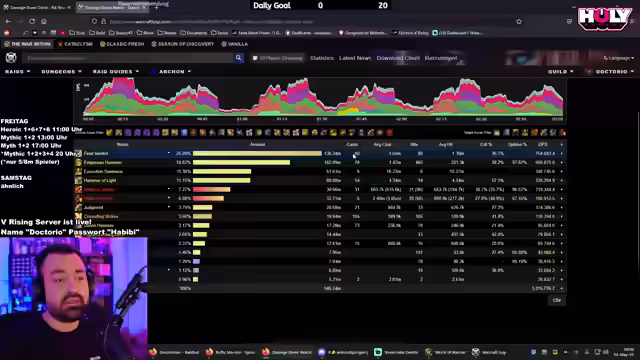Sort the table by DPS column
The height and width of the screenshot is (360, 640).
tap(542, 144)
